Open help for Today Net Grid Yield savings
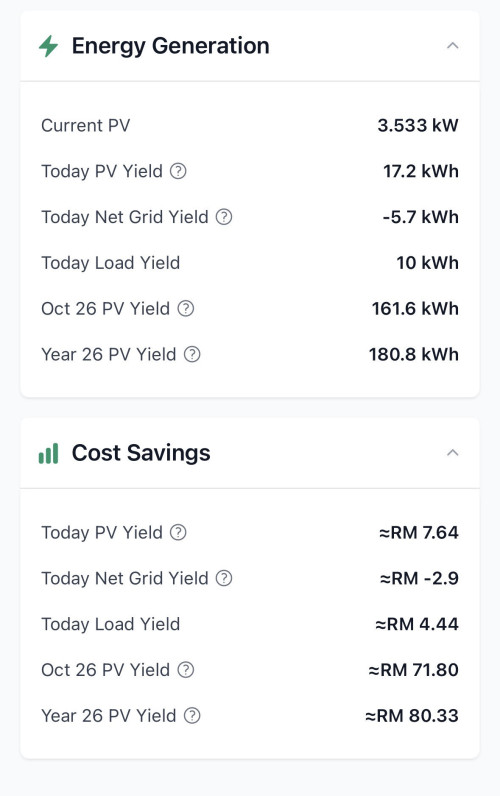This screenshot has height=796, width=500. click(224, 578)
